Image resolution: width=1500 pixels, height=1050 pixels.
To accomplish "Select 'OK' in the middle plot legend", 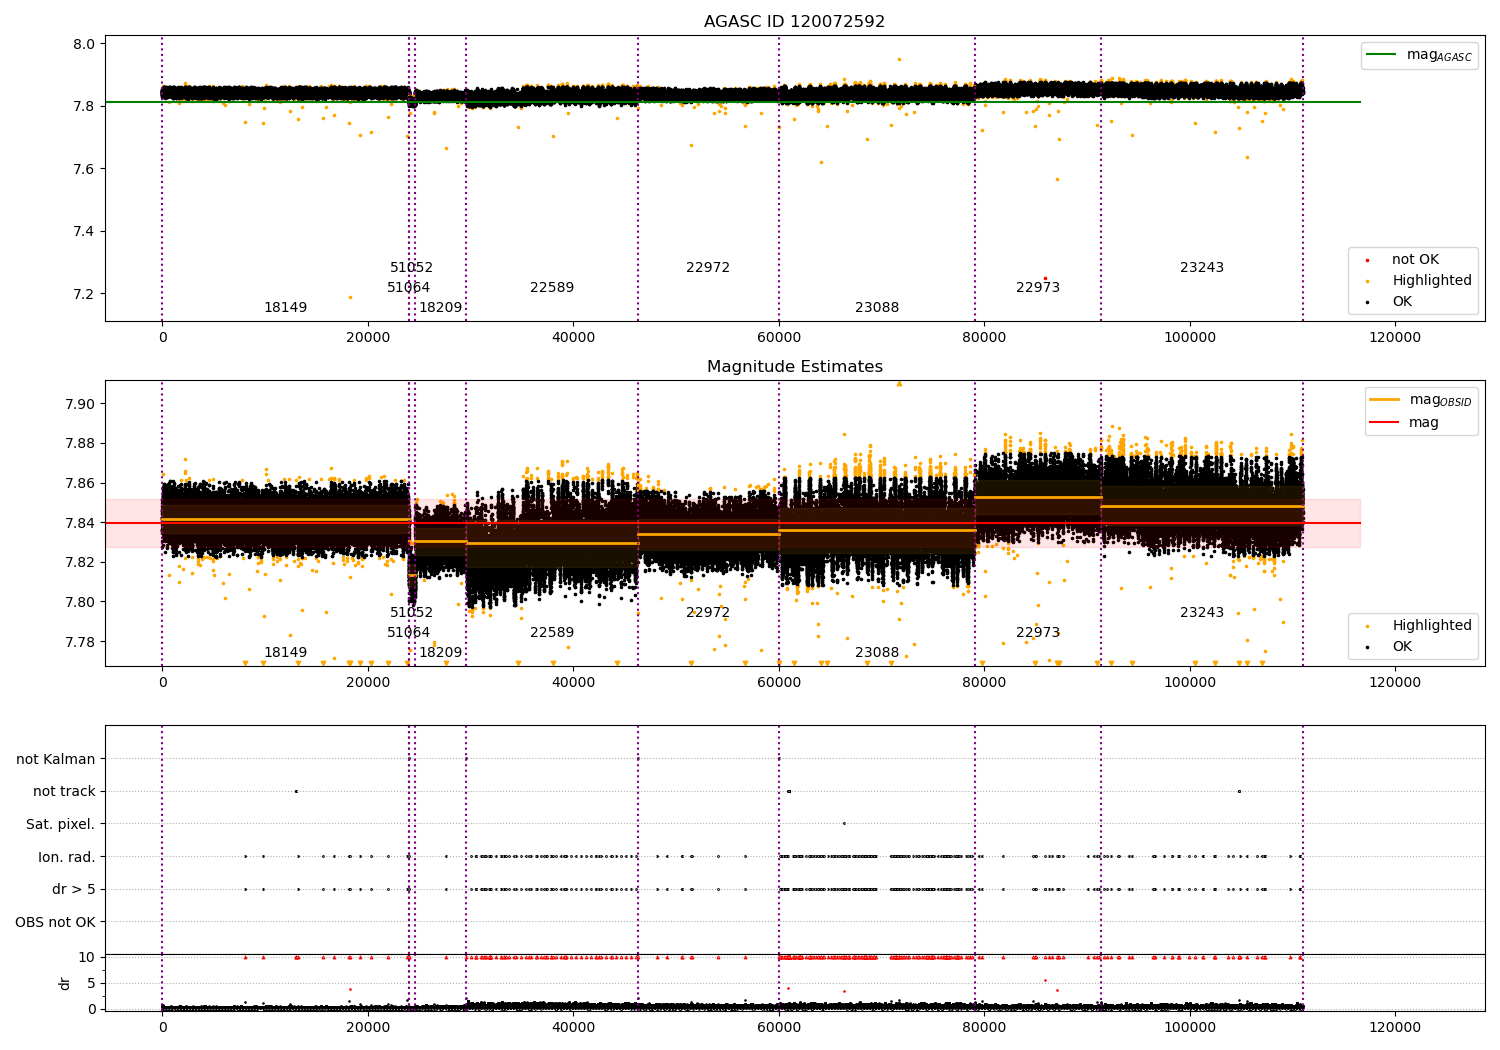I will [x=1402, y=647].
